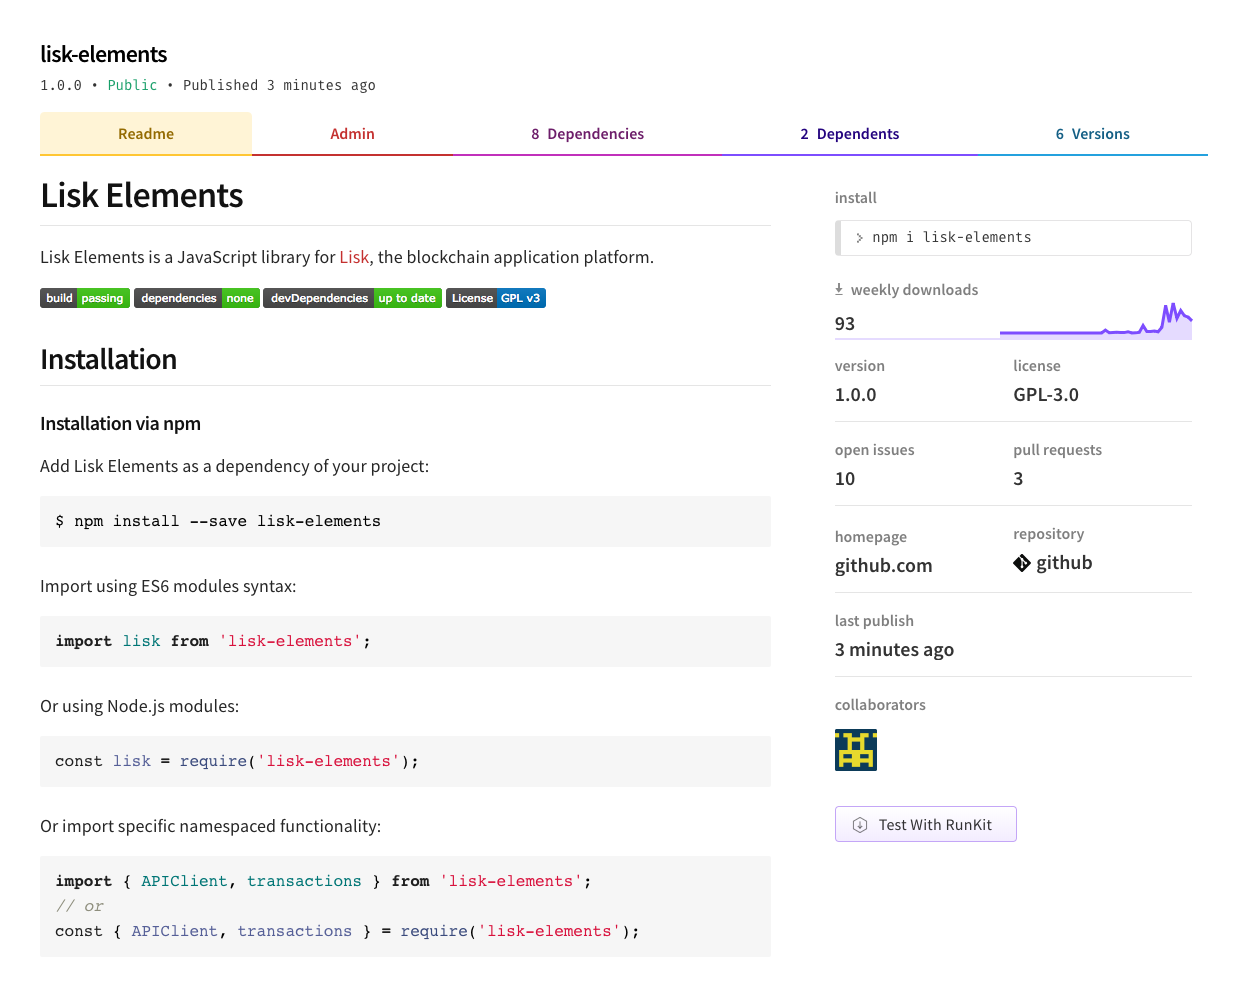Screen dimensions: 1256x982
Task: Click the License GPL v3 badge
Action: (495, 298)
